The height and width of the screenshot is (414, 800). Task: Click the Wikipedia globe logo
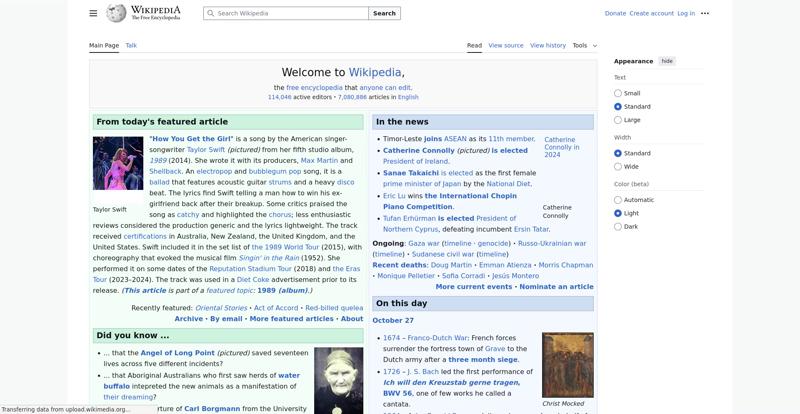[116, 13]
